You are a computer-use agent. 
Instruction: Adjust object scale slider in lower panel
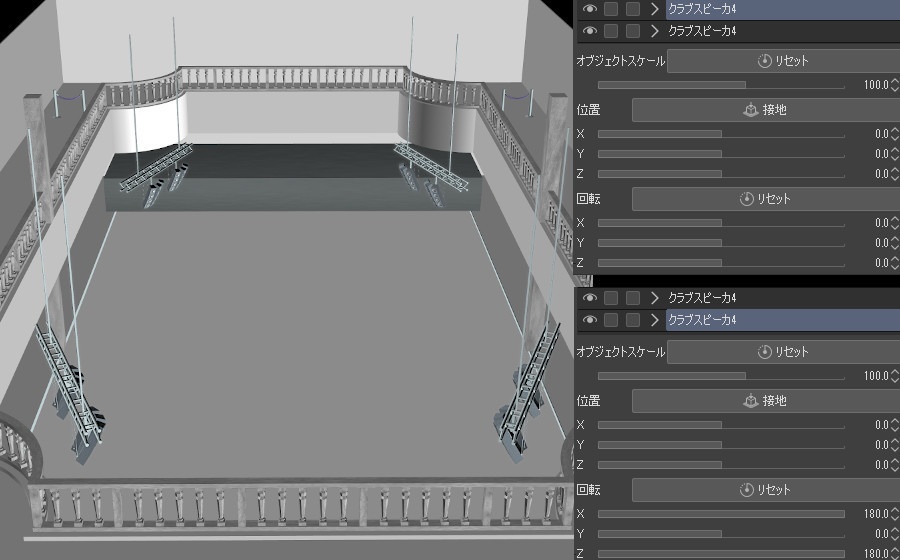coord(721,376)
